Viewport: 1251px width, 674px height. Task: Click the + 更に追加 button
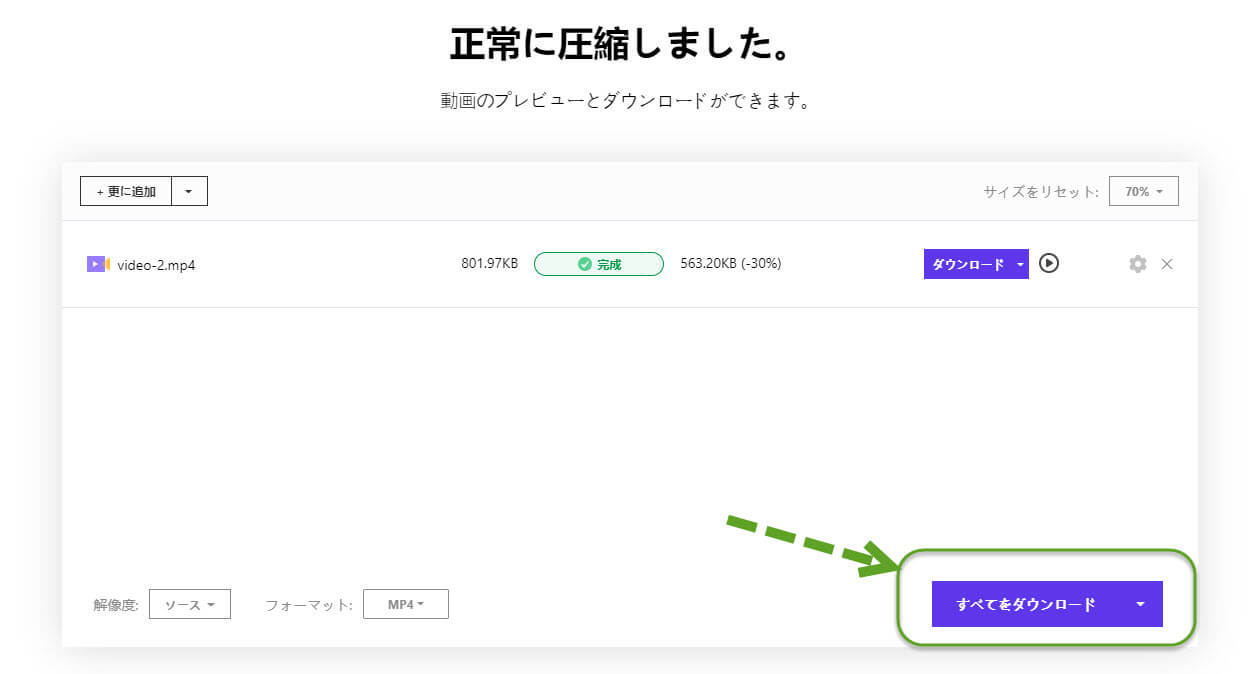(x=126, y=191)
